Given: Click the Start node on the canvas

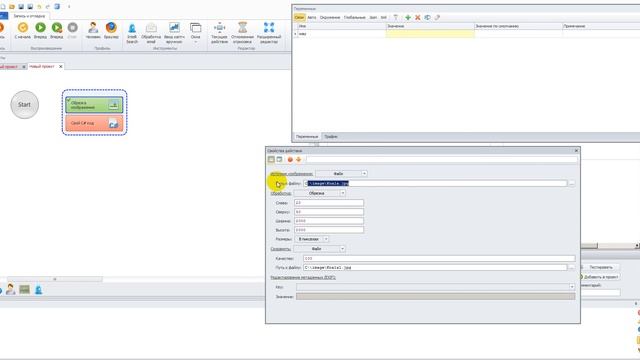Looking at the screenshot, I should point(24,104).
